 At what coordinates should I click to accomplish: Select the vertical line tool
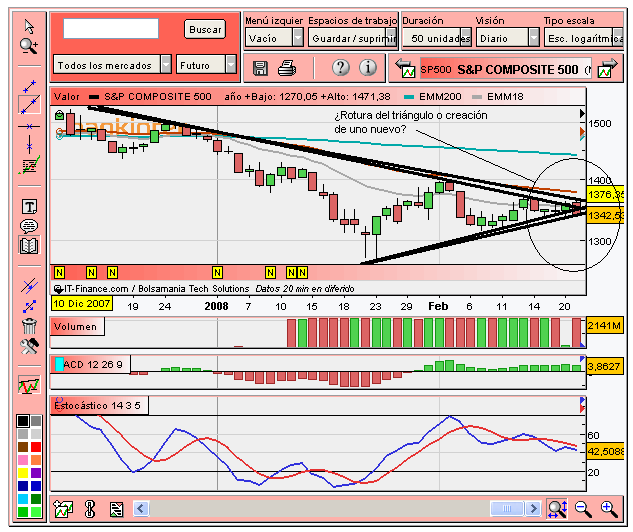pos(29,144)
